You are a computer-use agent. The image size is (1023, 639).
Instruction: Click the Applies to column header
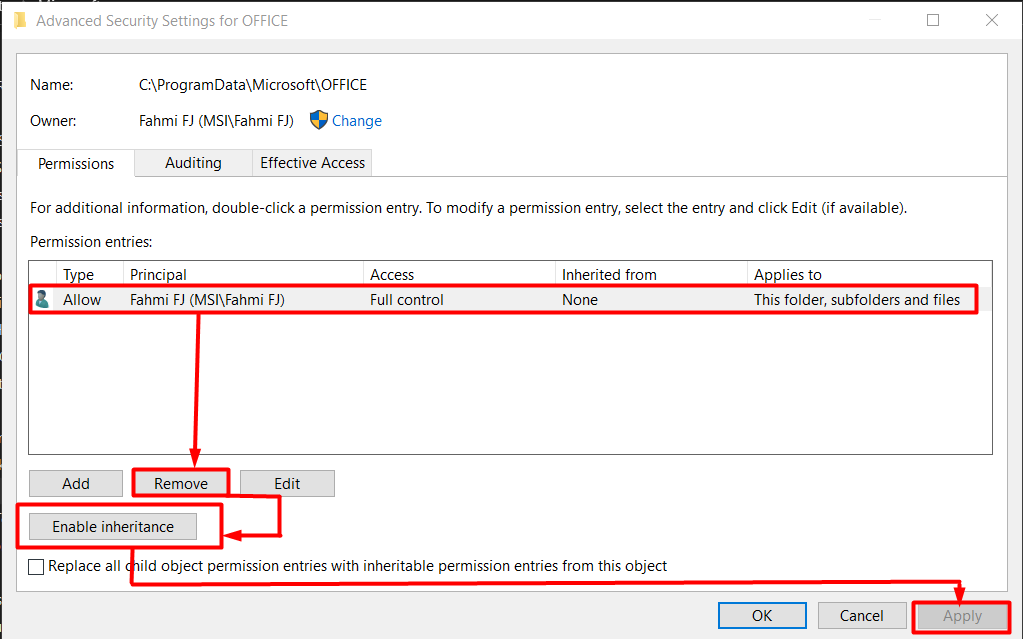tap(788, 274)
